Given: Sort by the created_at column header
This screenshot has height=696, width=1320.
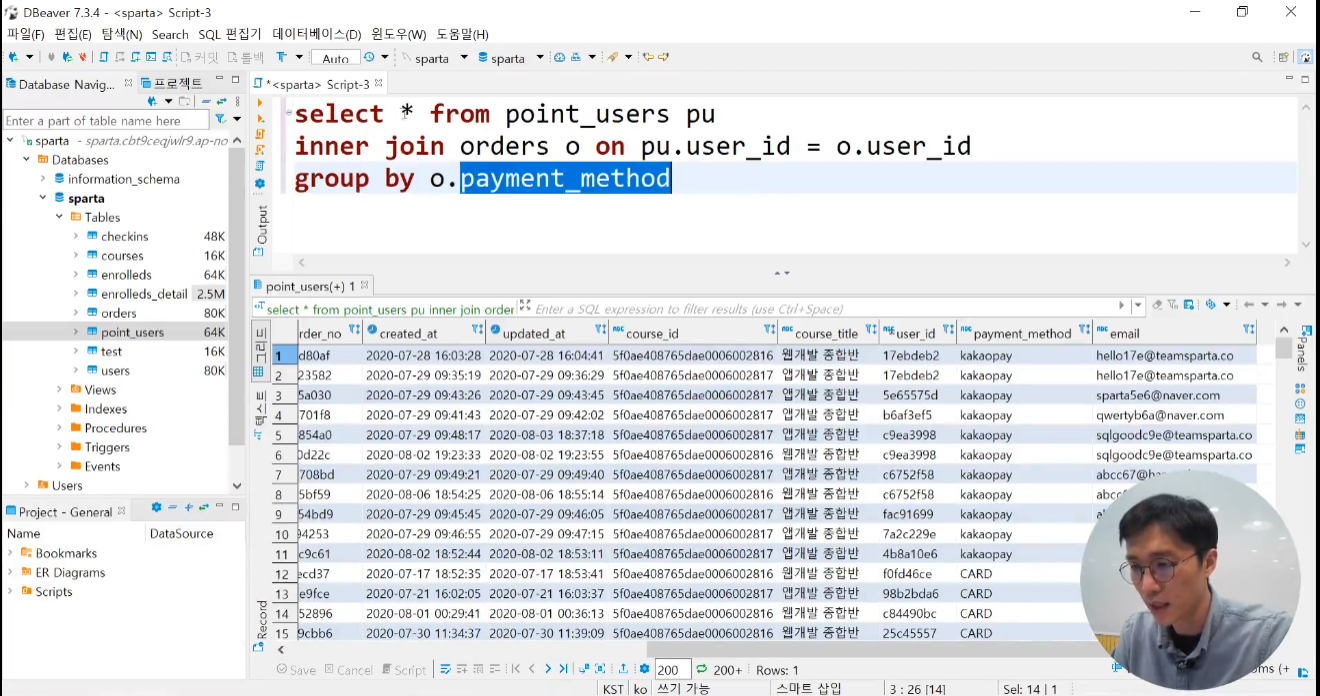Looking at the screenshot, I should 408,333.
